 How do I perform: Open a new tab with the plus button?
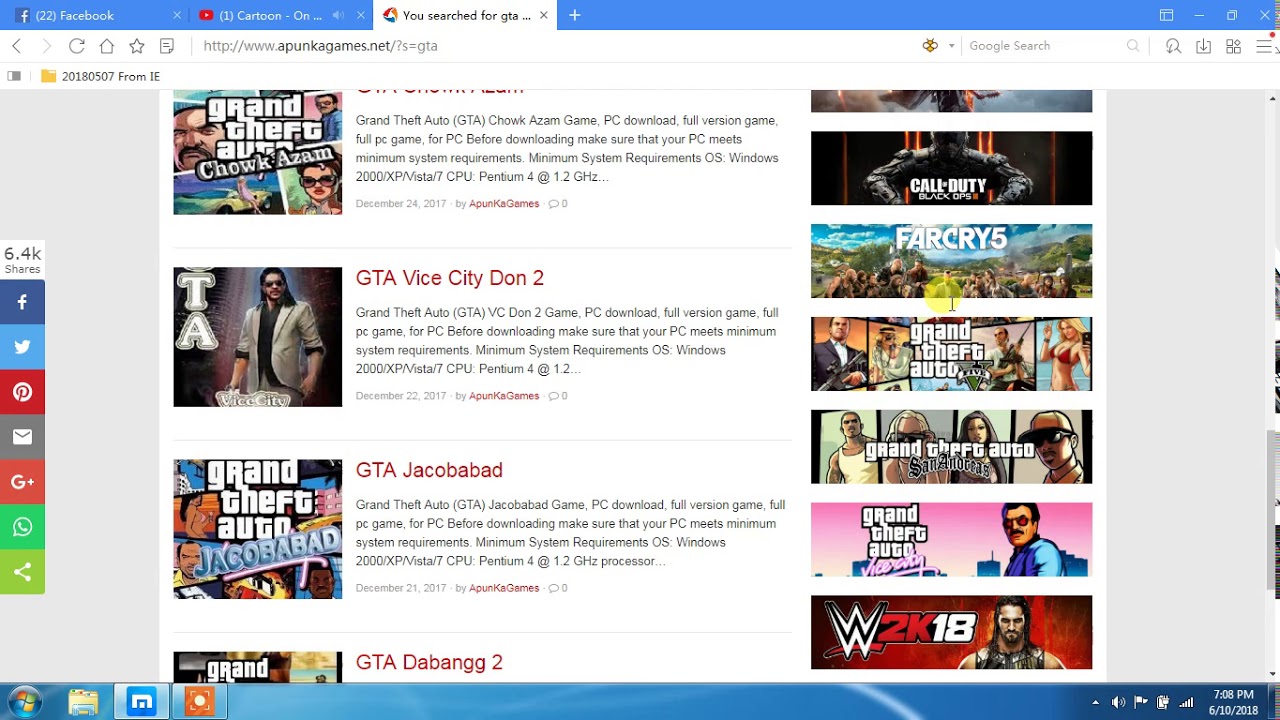(x=574, y=15)
